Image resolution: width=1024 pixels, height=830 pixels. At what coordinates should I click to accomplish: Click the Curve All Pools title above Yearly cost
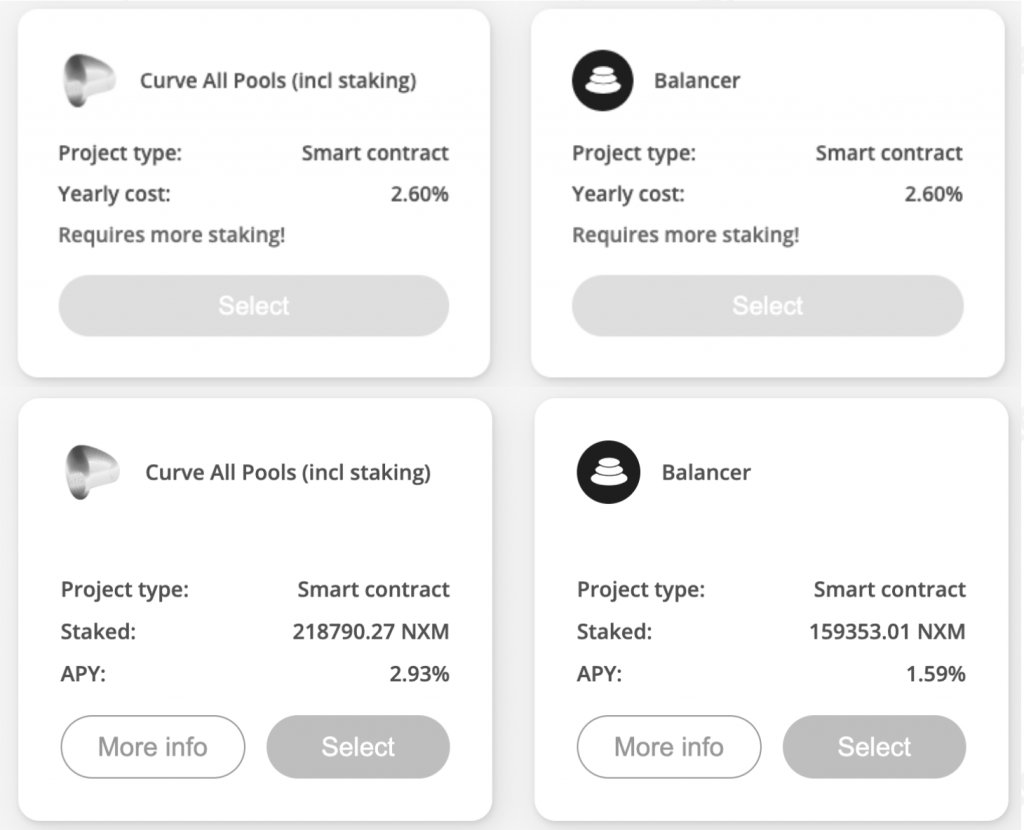click(278, 81)
